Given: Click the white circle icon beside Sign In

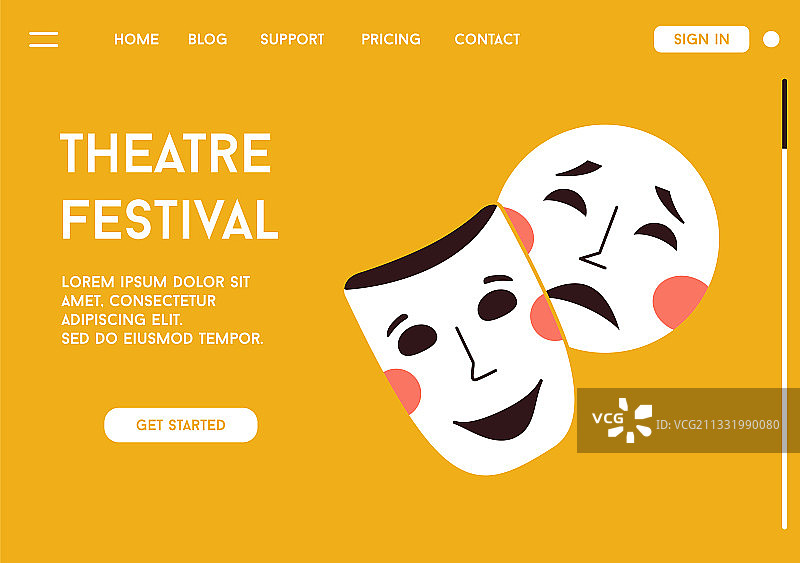Looking at the screenshot, I should point(771,39).
